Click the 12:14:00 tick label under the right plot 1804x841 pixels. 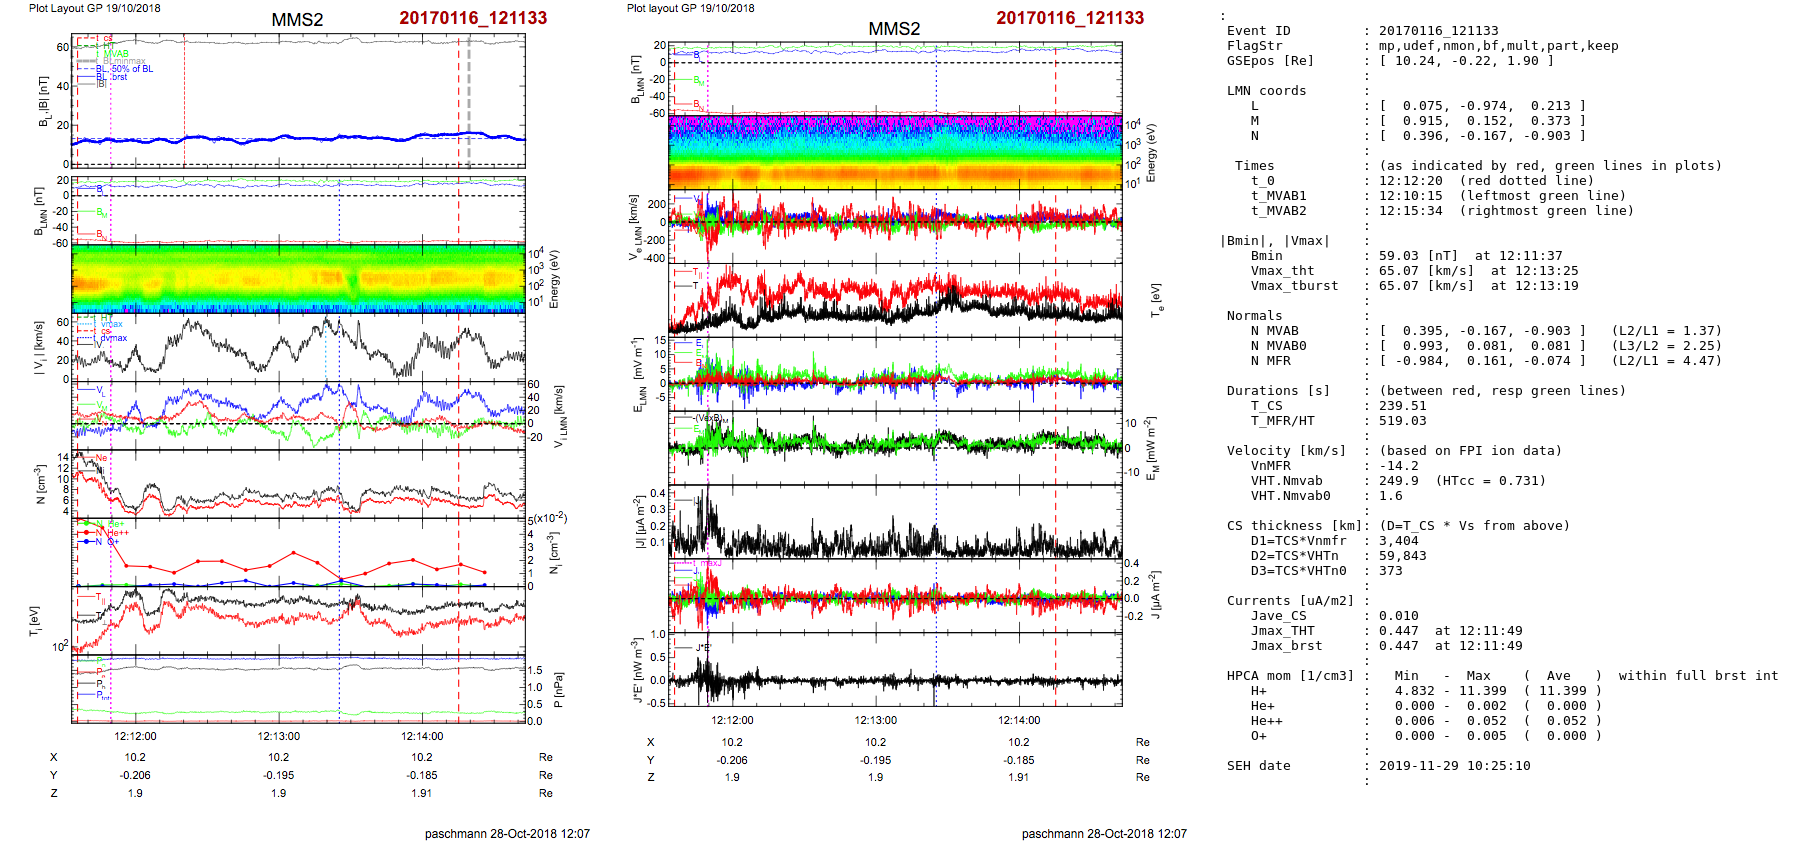pyautogui.click(x=1018, y=720)
